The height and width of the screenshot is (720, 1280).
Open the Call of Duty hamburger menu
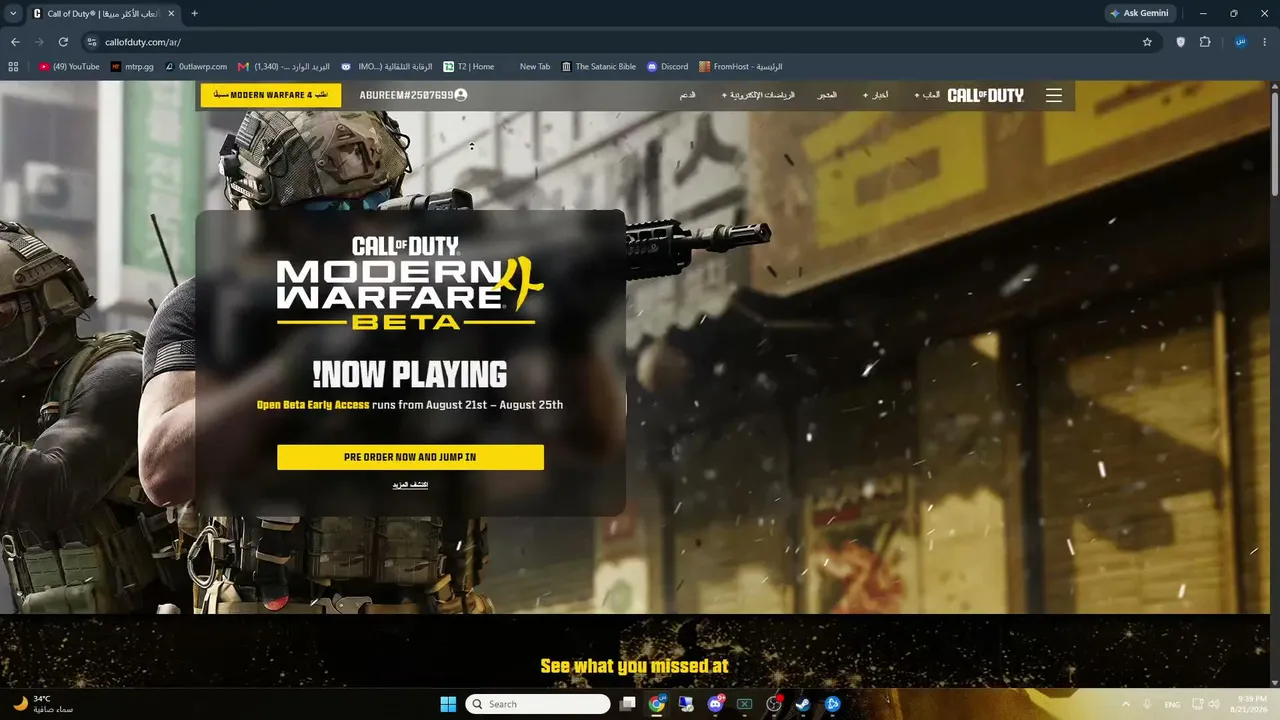click(1054, 95)
